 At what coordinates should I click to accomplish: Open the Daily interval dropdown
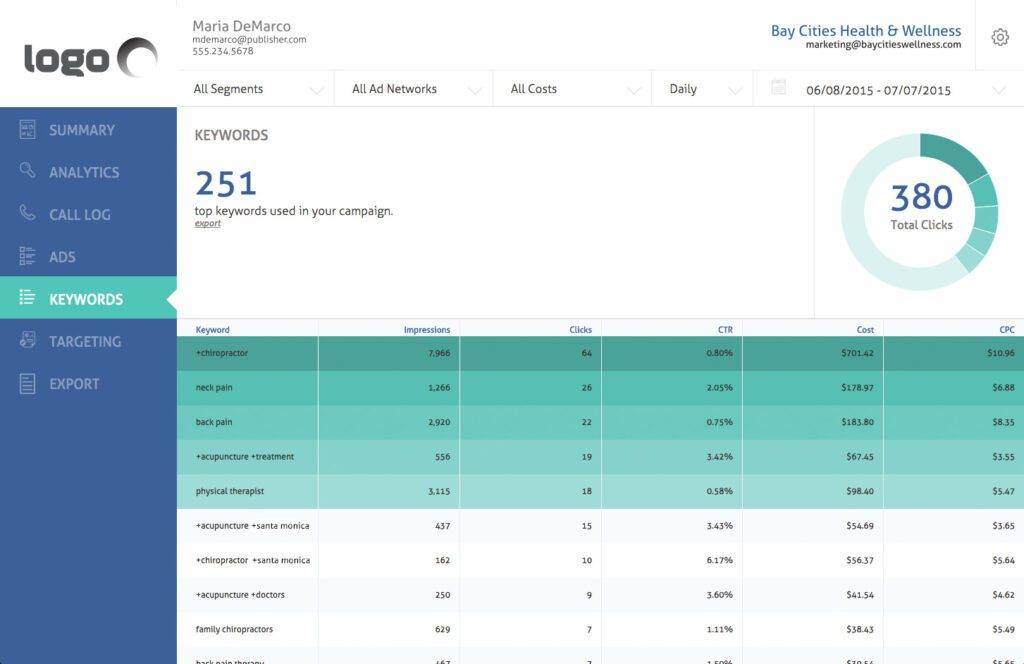(x=703, y=89)
